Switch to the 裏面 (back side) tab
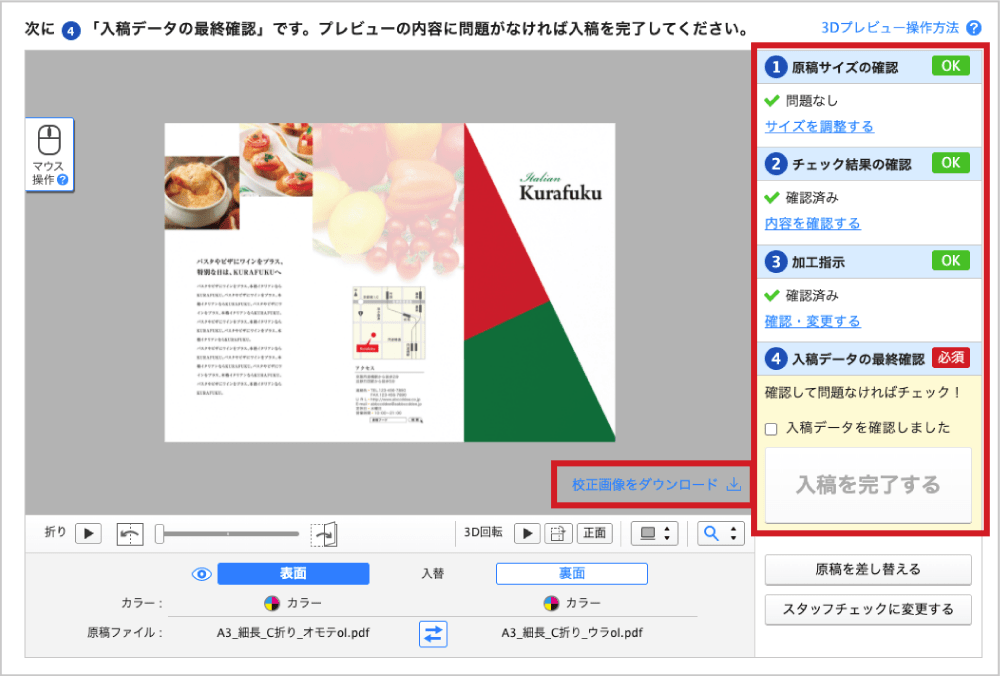 (x=571, y=574)
